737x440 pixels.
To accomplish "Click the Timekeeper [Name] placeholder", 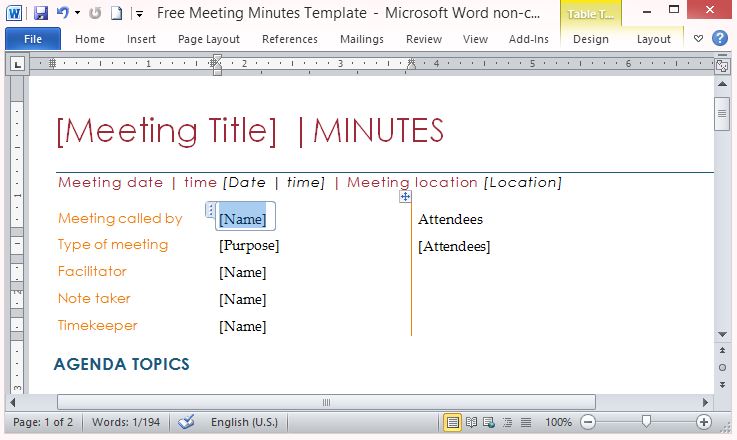I will coord(243,326).
